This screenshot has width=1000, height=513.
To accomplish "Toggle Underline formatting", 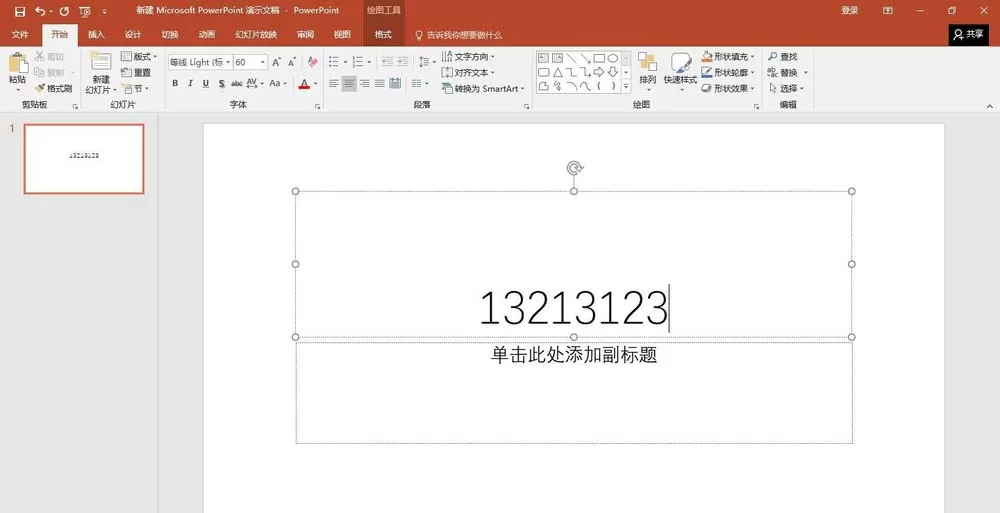I will [205, 84].
